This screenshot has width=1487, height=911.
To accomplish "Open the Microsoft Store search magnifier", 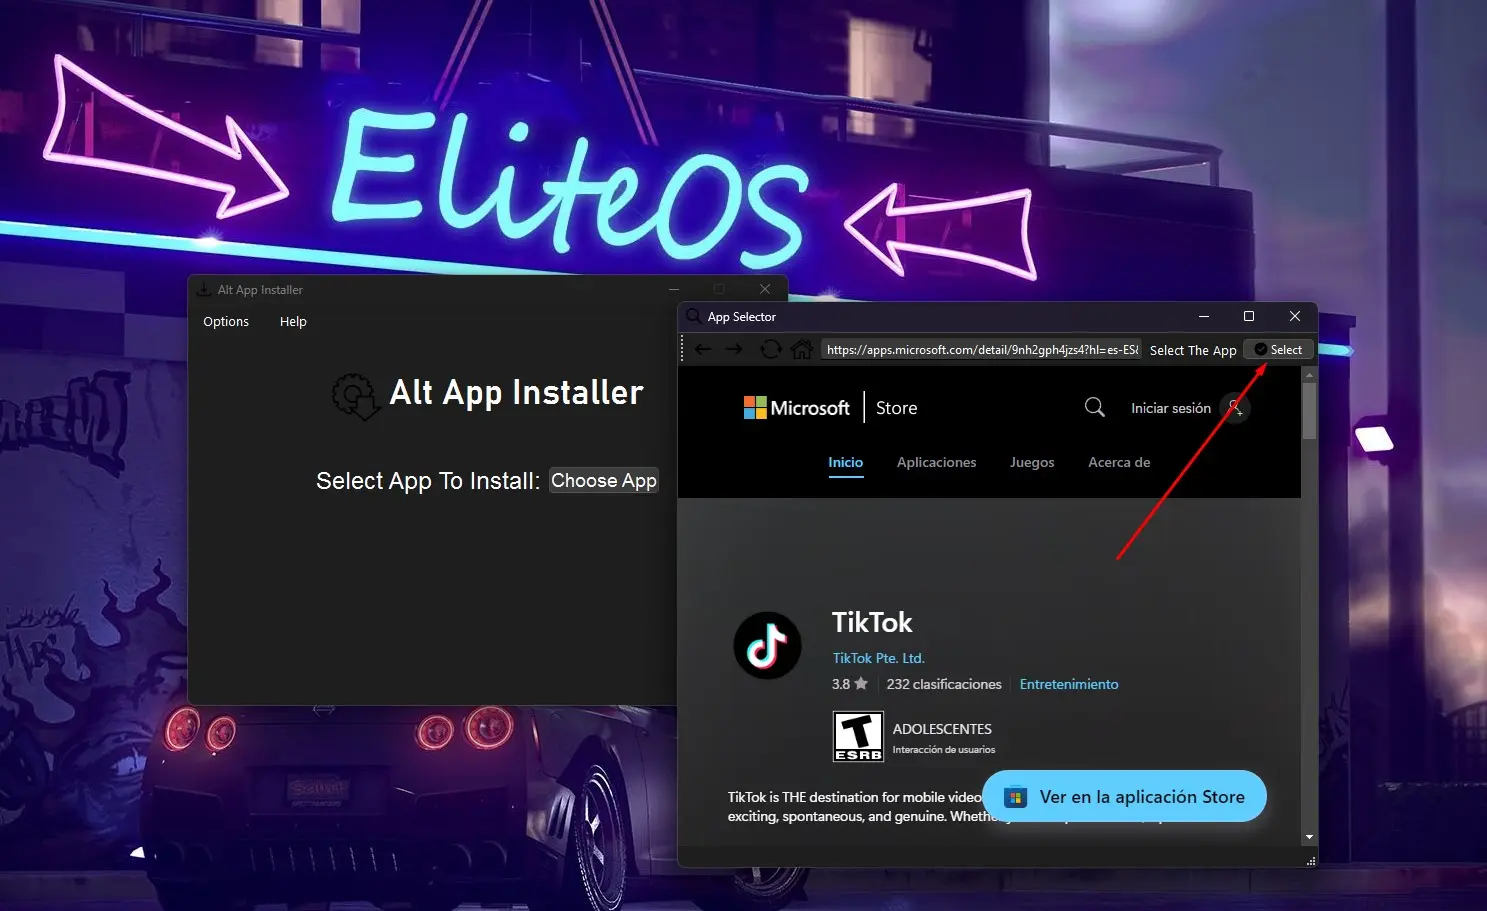I will tap(1093, 407).
